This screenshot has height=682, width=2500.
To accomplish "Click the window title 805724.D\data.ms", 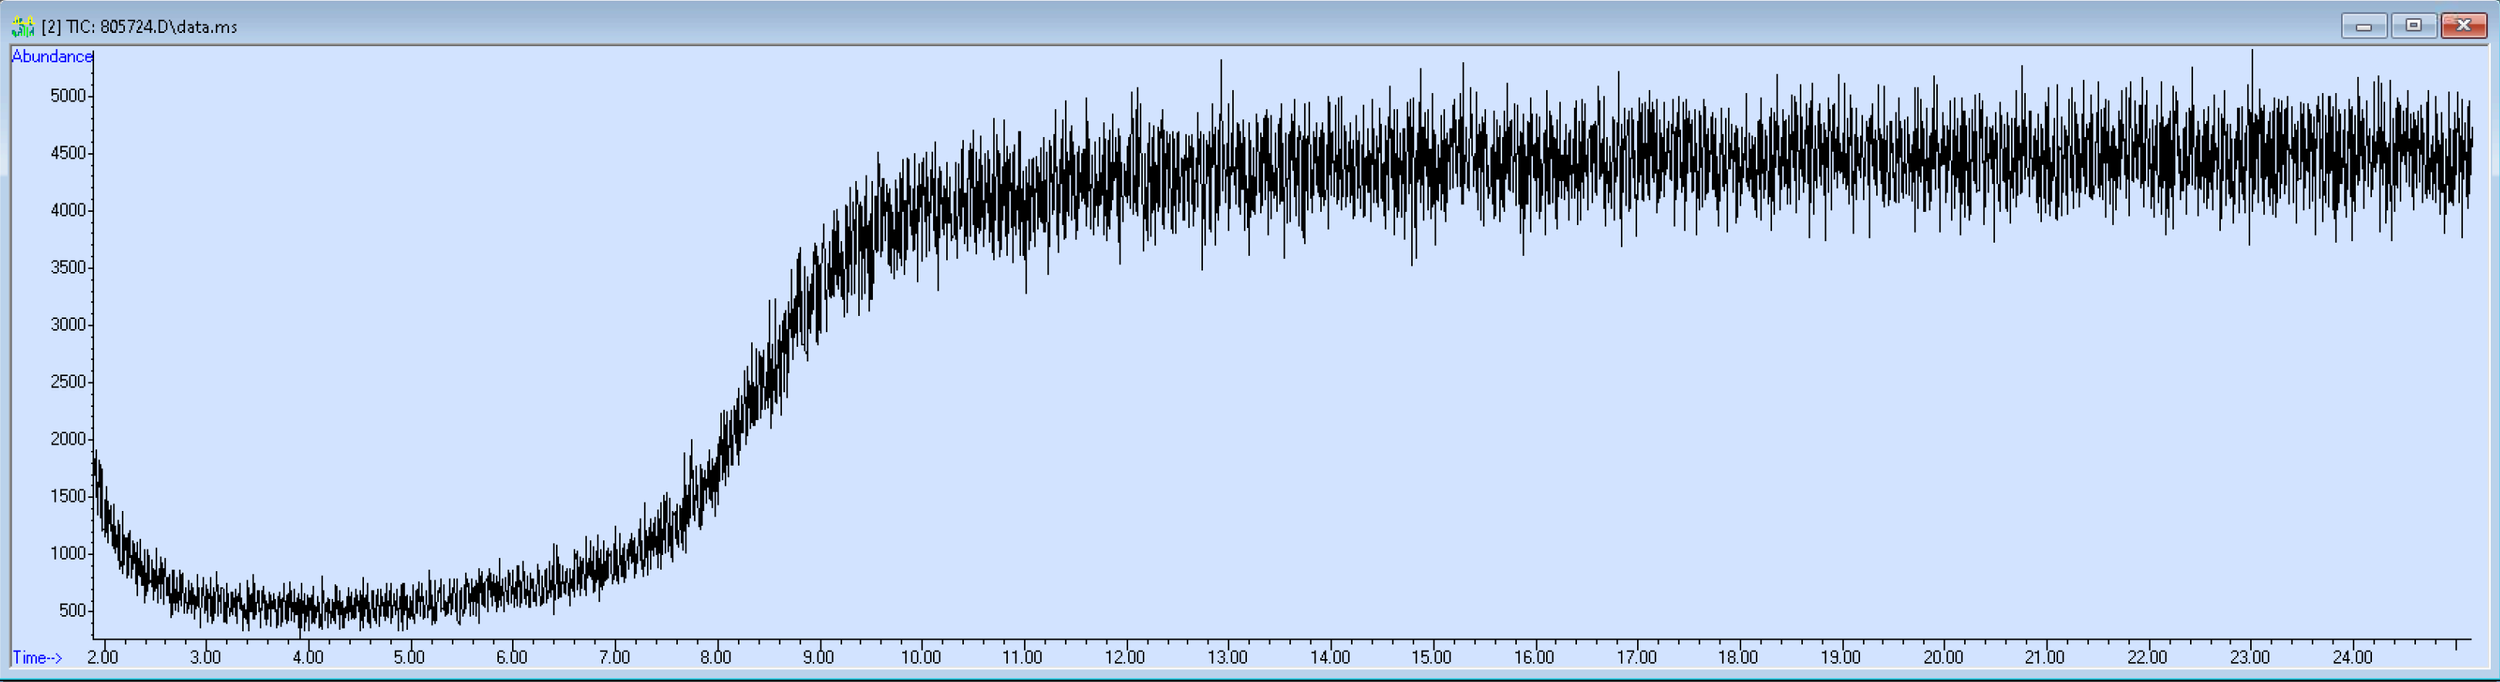I will 140,27.
